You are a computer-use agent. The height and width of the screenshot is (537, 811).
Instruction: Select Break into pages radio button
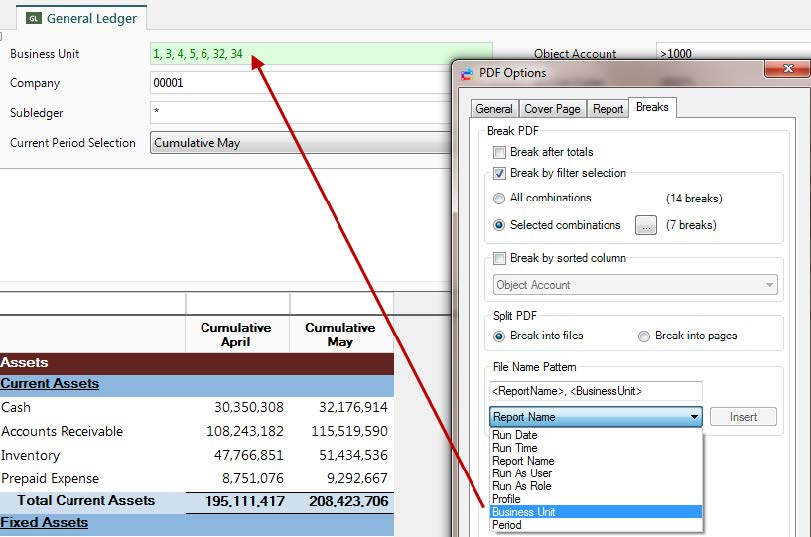point(644,336)
